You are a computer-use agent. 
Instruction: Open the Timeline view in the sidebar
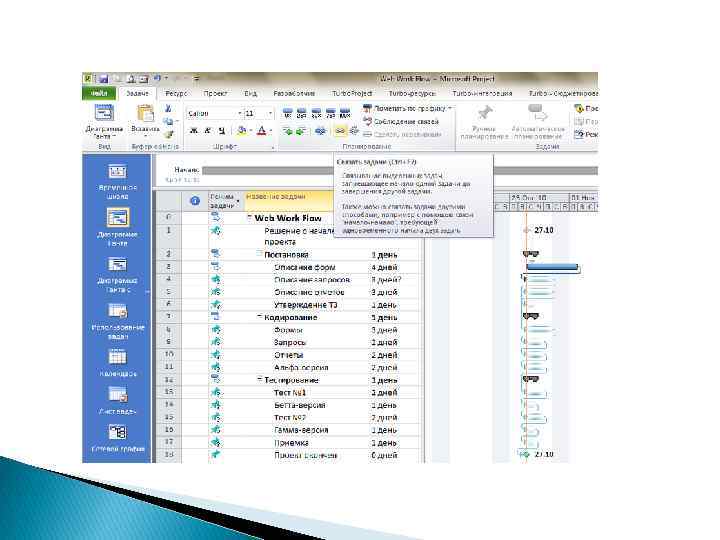pyautogui.click(x=118, y=182)
